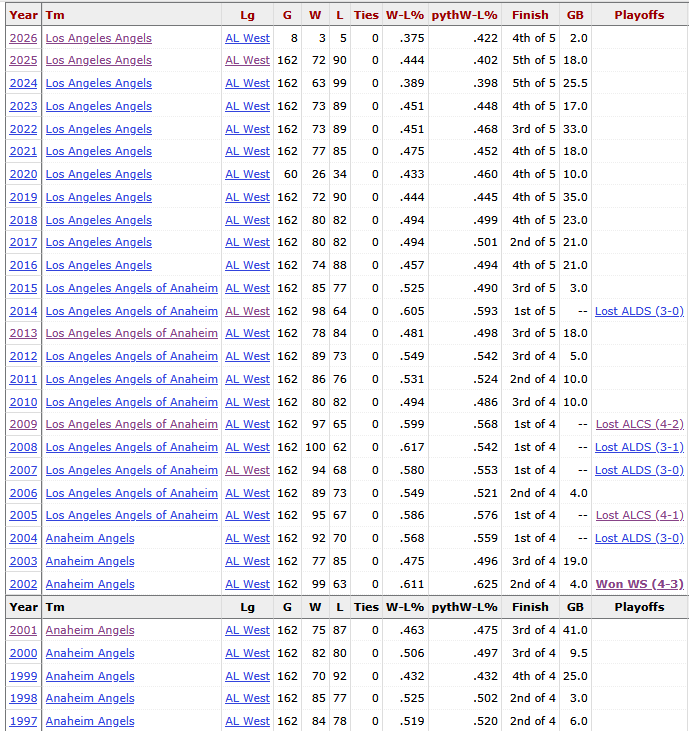Open the 2016 season link

pyautogui.click(x=23, y=265)
